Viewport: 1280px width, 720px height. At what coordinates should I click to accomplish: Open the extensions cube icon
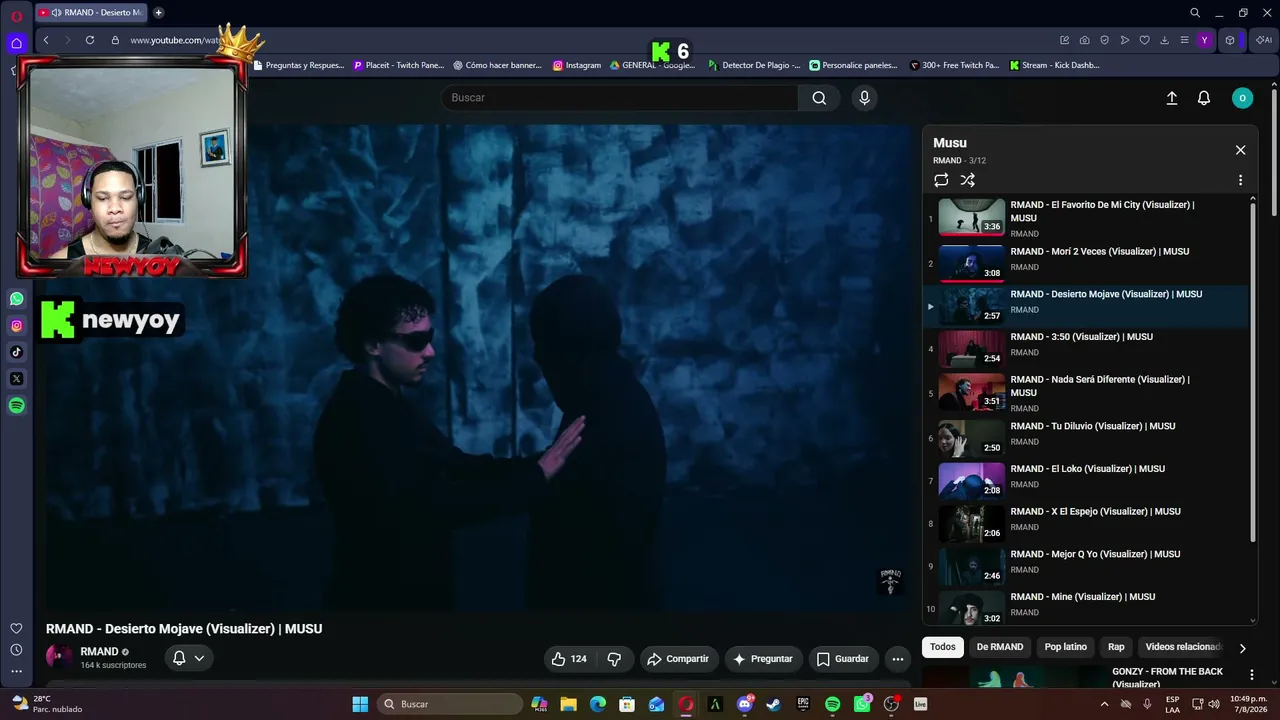(1230, 40)
